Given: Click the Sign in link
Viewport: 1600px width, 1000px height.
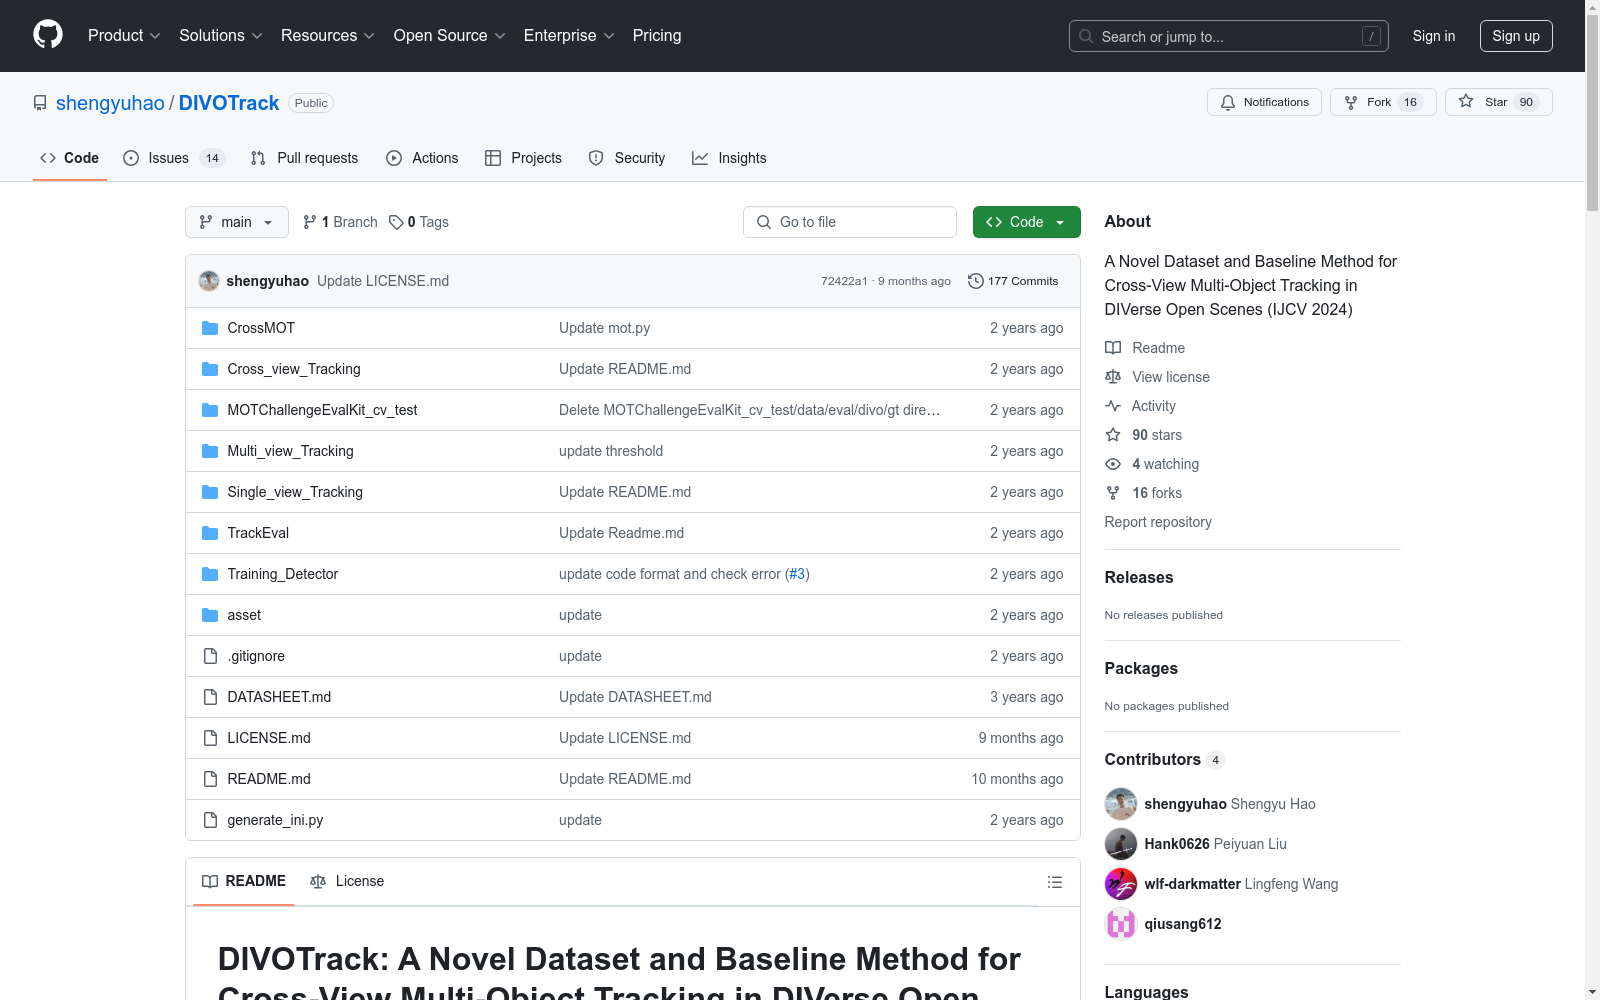Looking at the screenshot, I should coord(1434,36).
